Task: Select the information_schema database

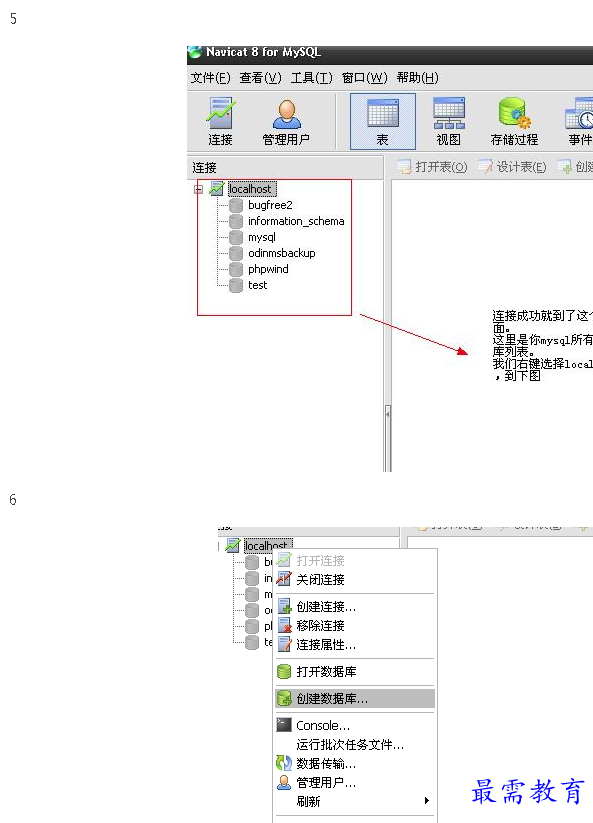Action: [x=296, y=221]
